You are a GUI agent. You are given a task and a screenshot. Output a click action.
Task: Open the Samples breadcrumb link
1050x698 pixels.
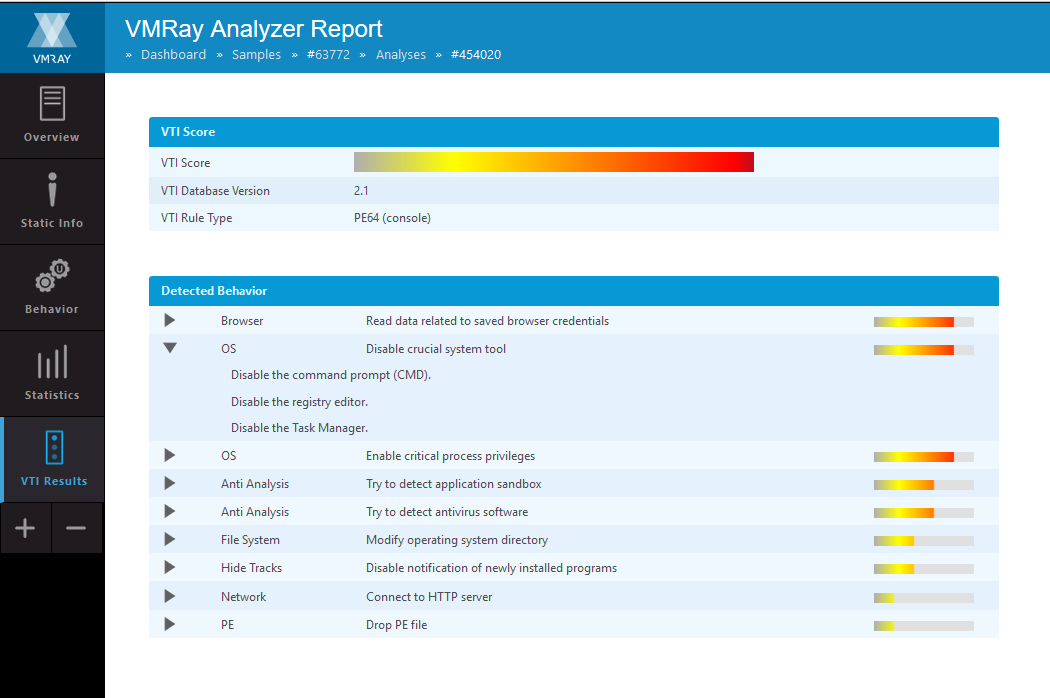(256, 55)
